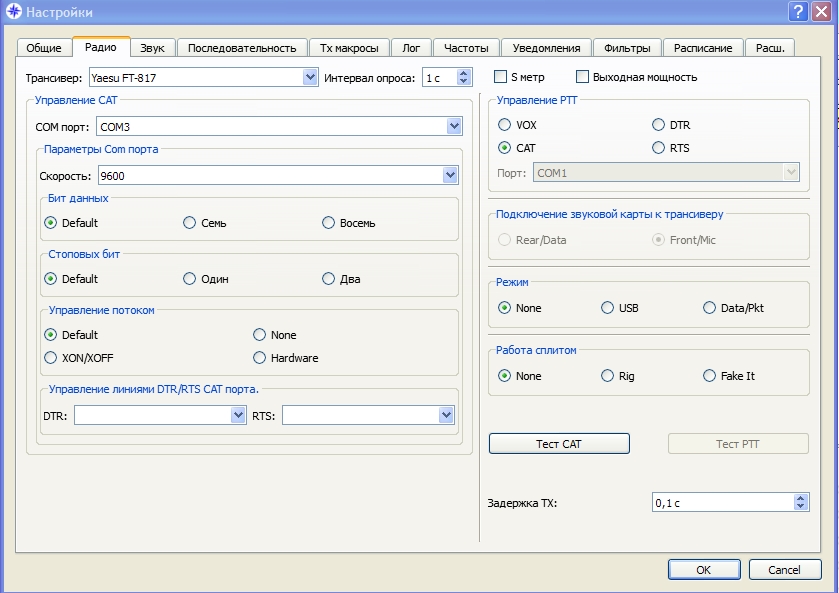Screen dimensions: 839x593
Task: Choose Fake It split mode
Action: [710, 376]
